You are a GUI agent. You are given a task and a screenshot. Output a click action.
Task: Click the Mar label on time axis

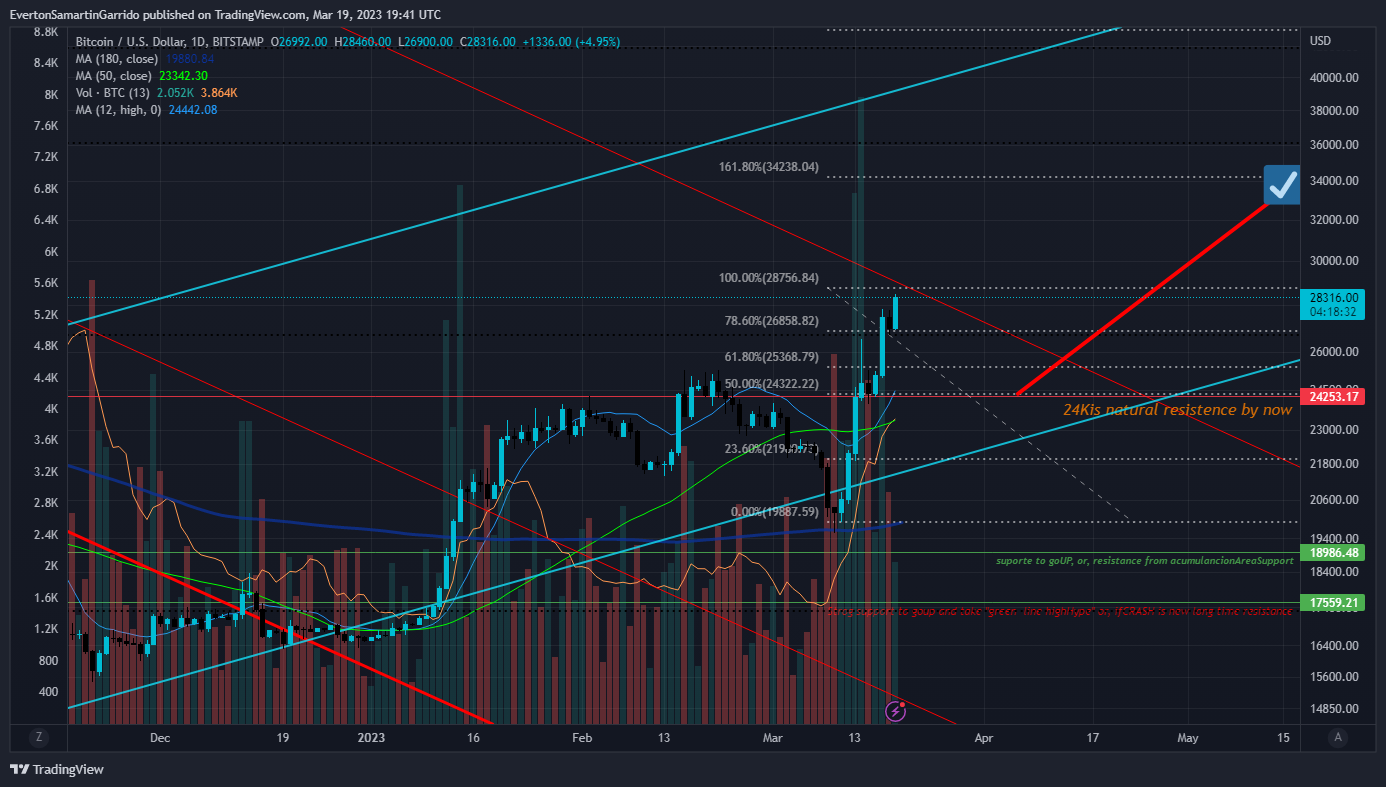tap(773, 738)
